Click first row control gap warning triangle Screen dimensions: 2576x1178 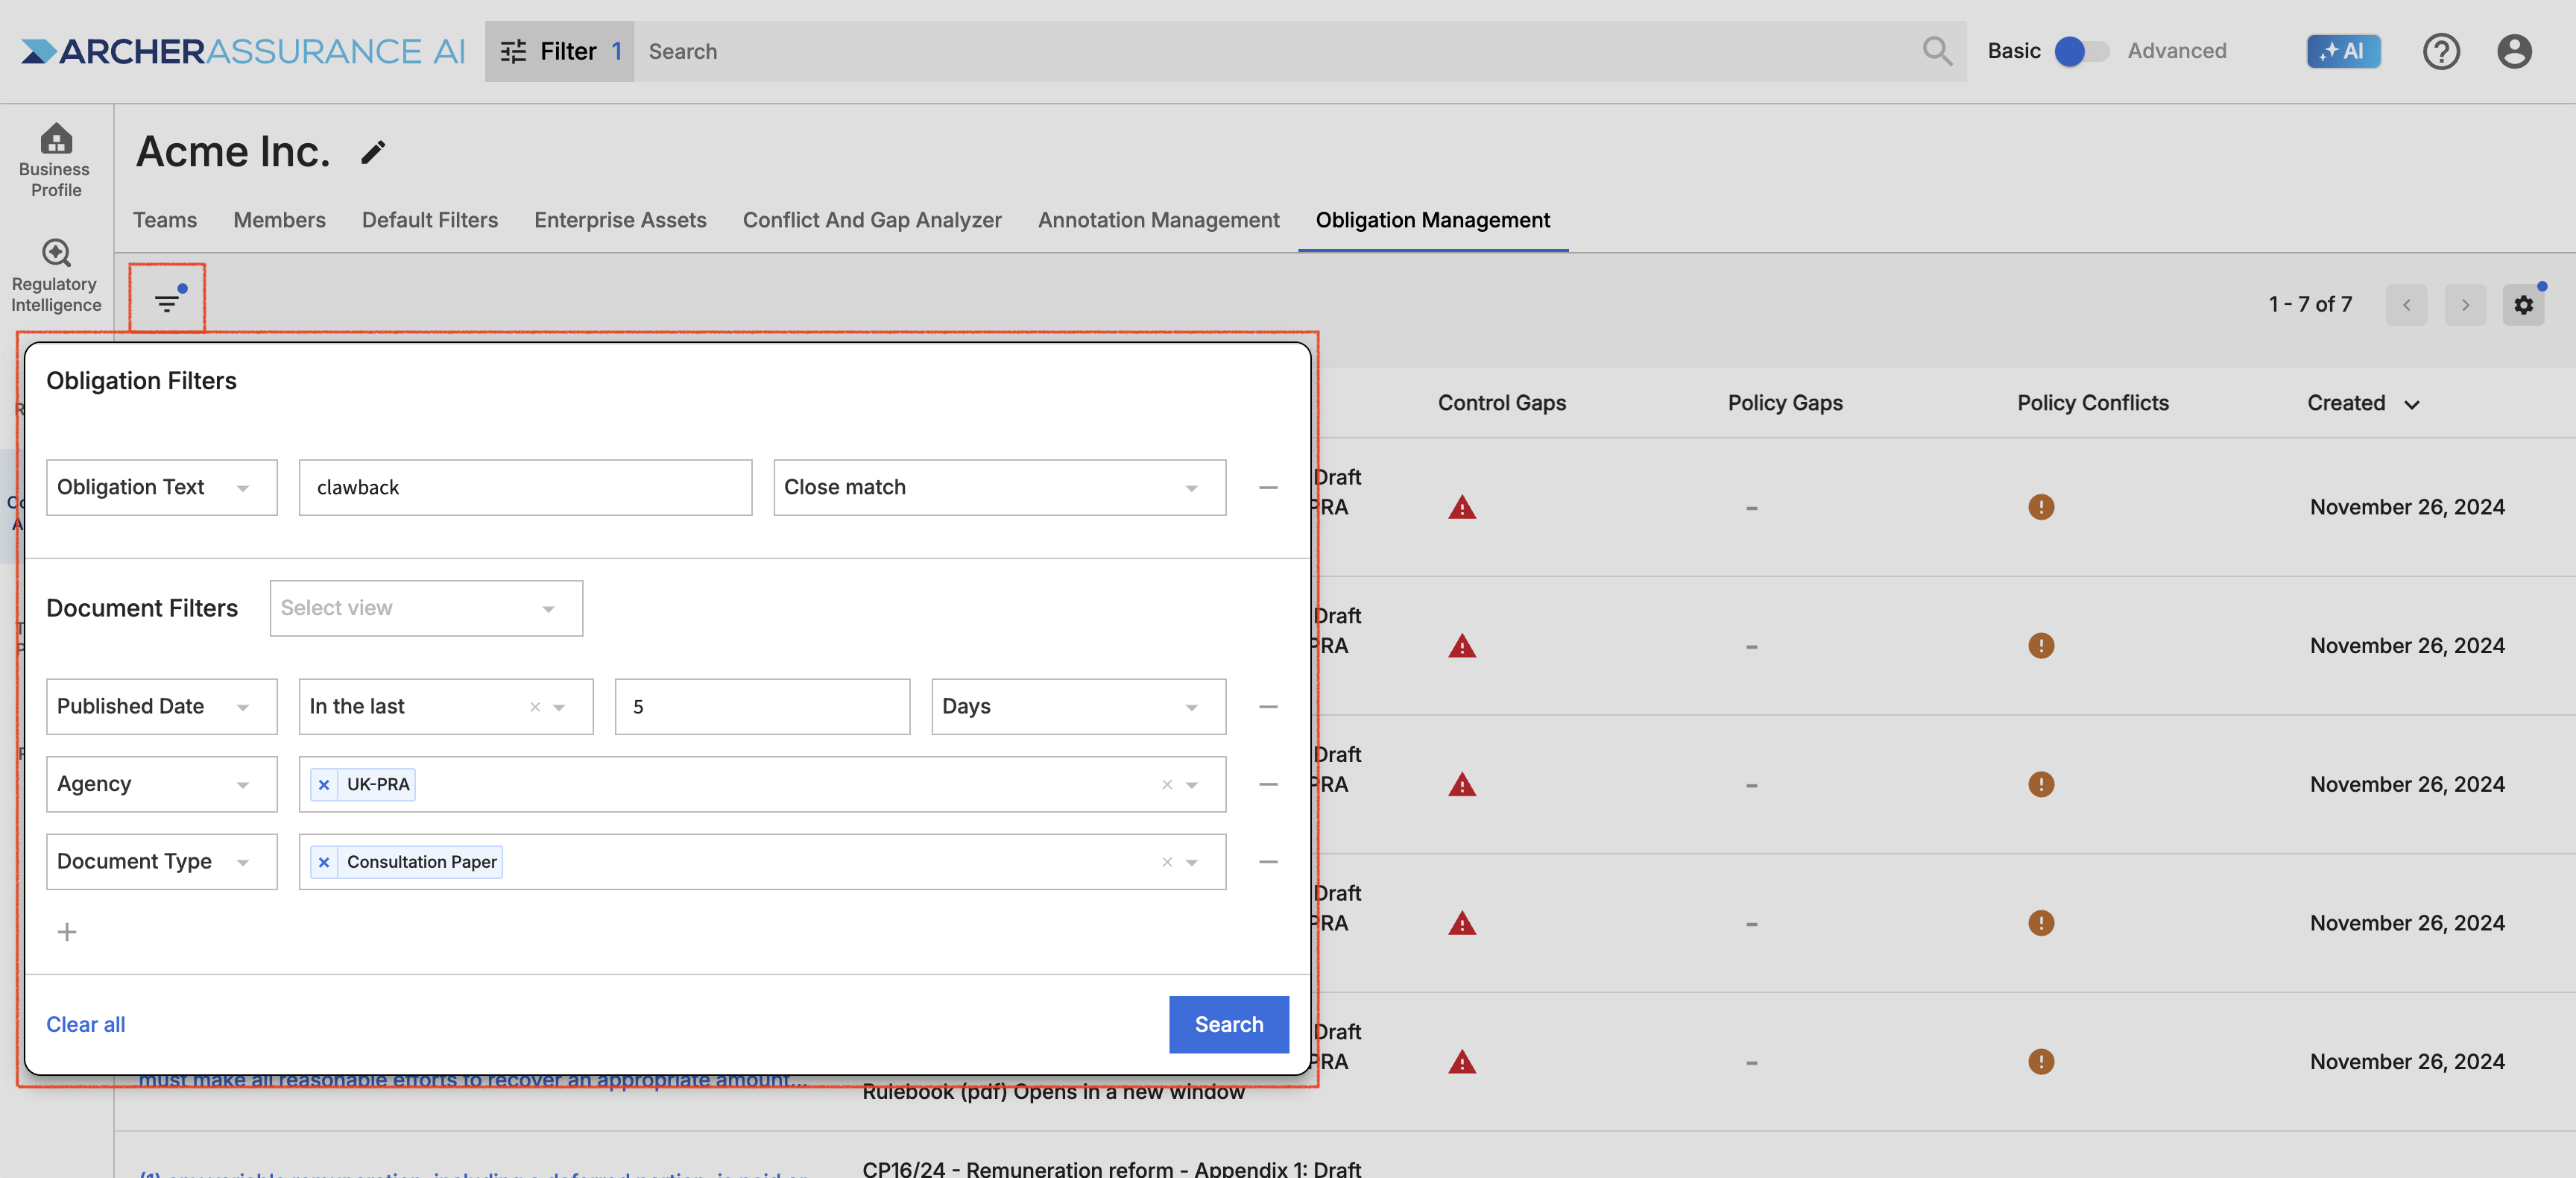point(1461,507)
